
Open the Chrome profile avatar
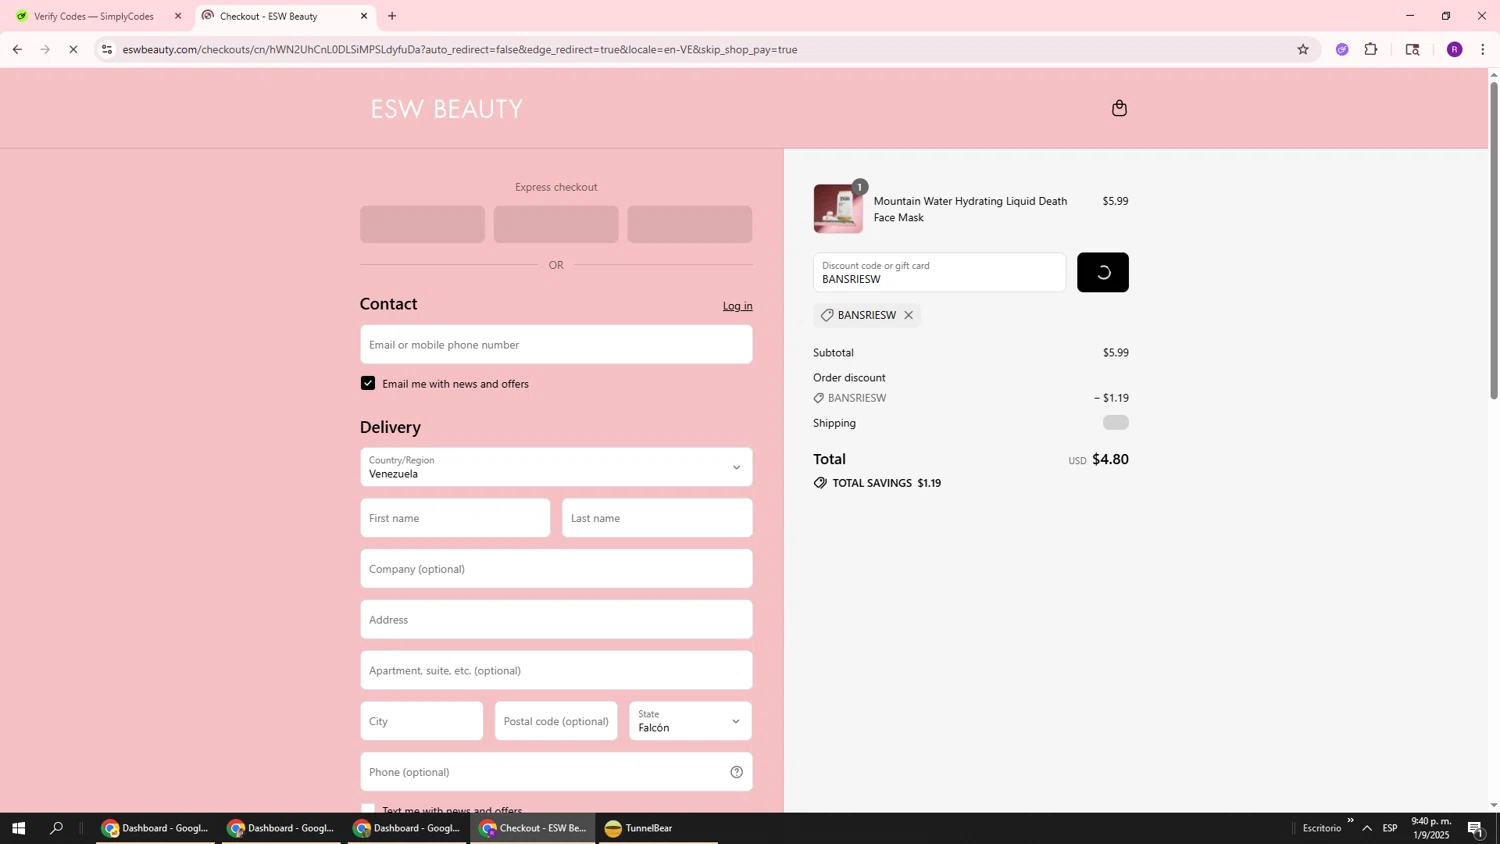(1454, 49)
